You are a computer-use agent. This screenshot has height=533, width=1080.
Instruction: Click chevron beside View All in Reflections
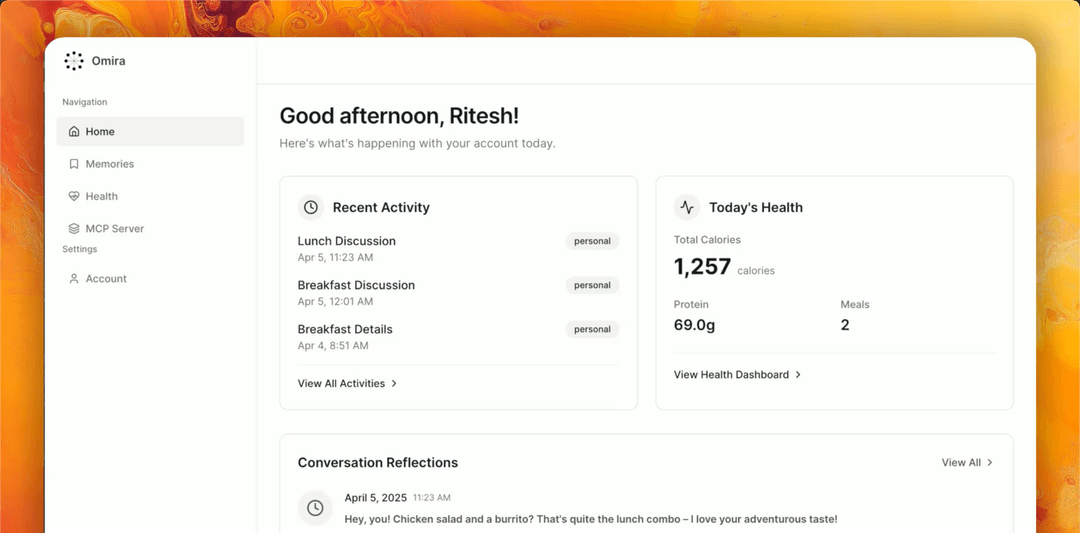click(x=990, y=463)
